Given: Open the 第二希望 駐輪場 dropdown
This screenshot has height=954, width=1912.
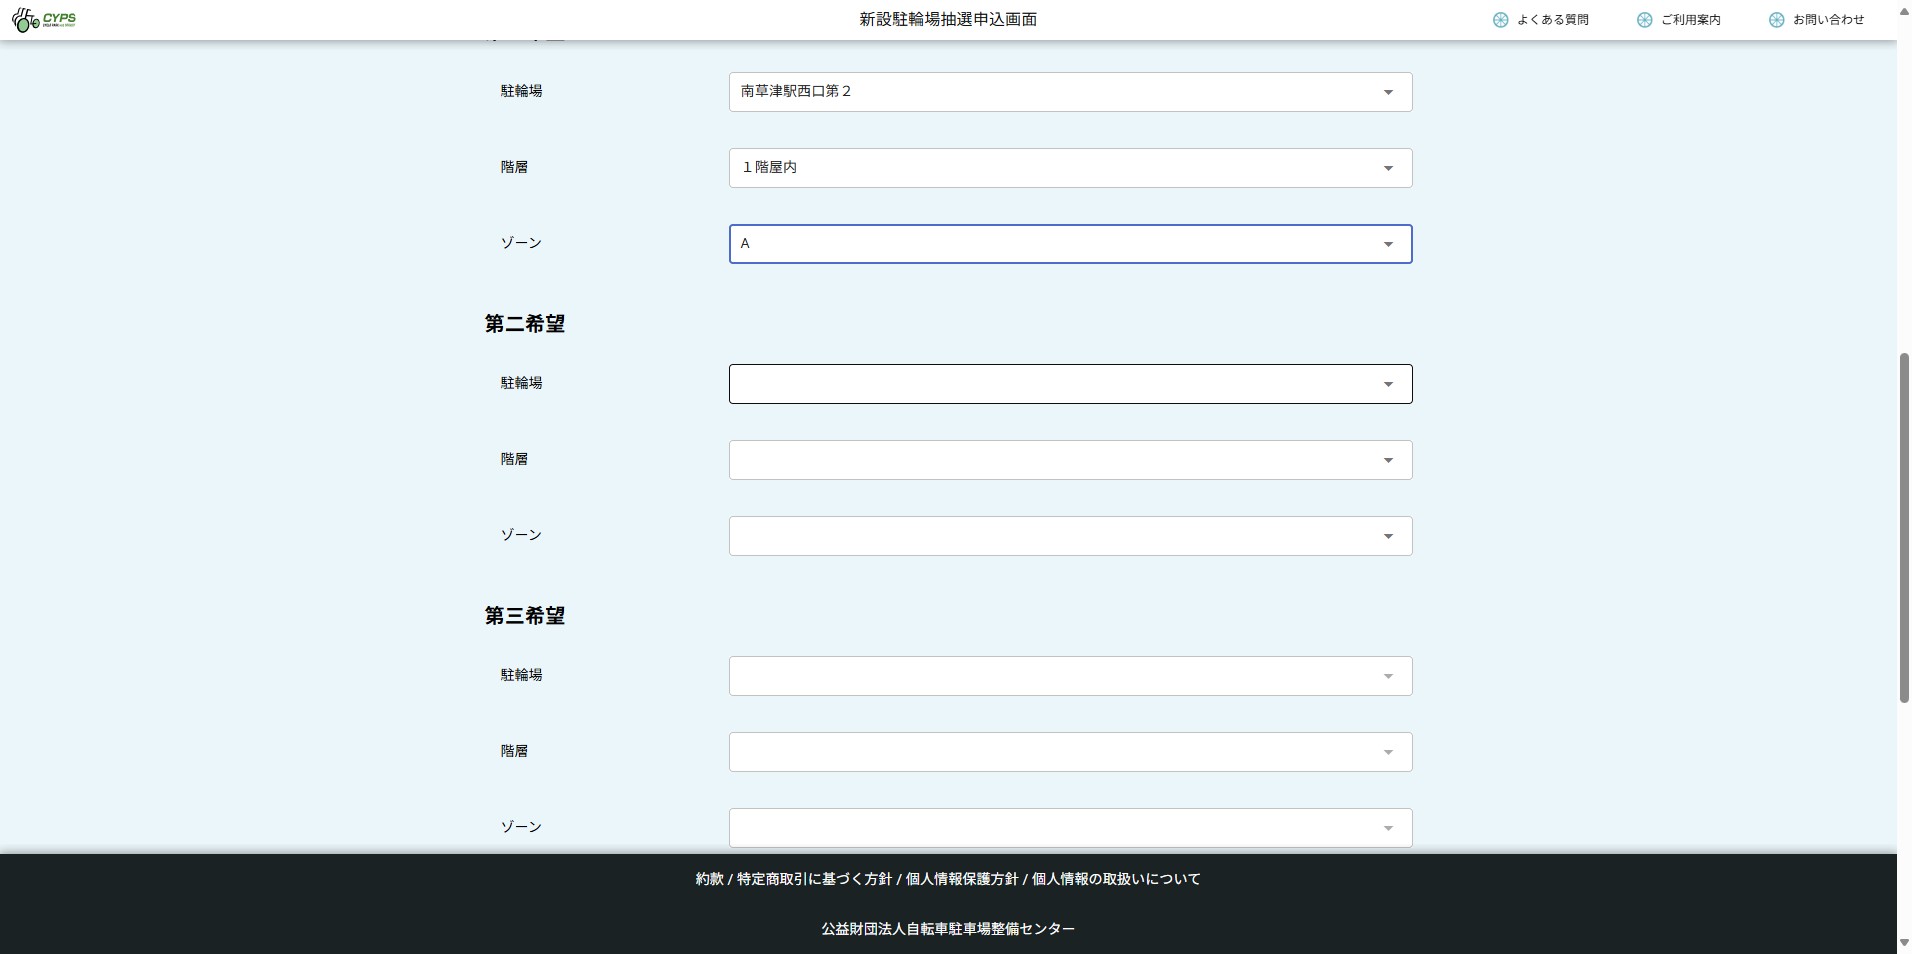Looking at the screenshot, I should pyautogui.click(x=1070, y=384).
